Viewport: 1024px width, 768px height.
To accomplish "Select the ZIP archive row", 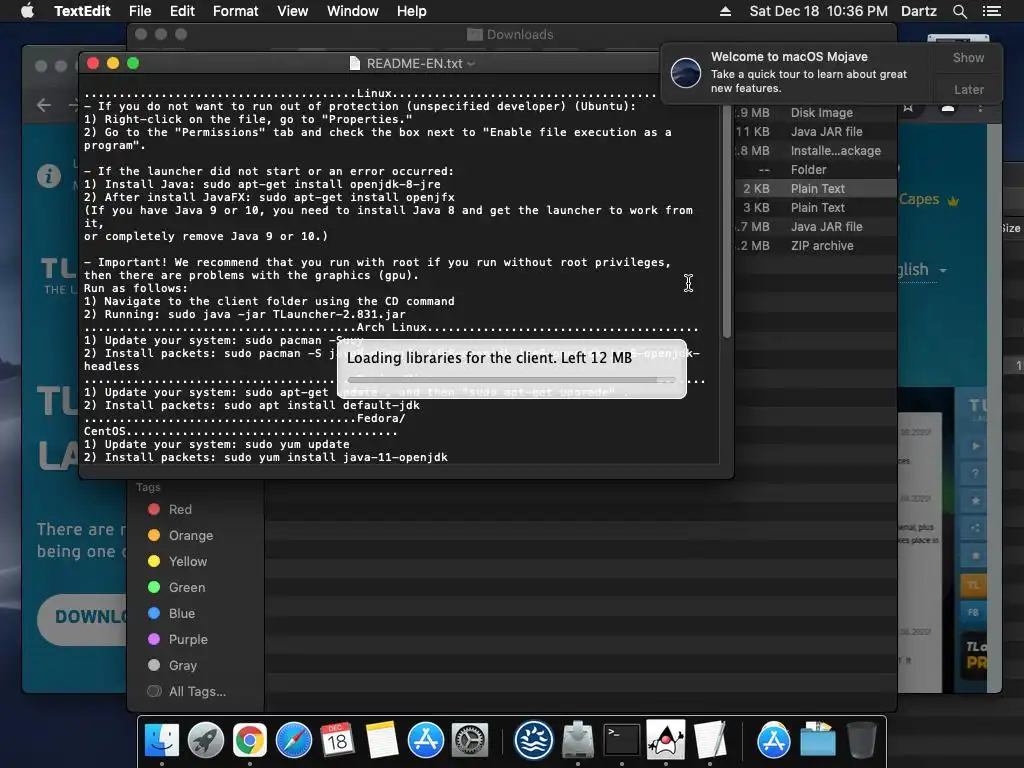I will point(815,246).
